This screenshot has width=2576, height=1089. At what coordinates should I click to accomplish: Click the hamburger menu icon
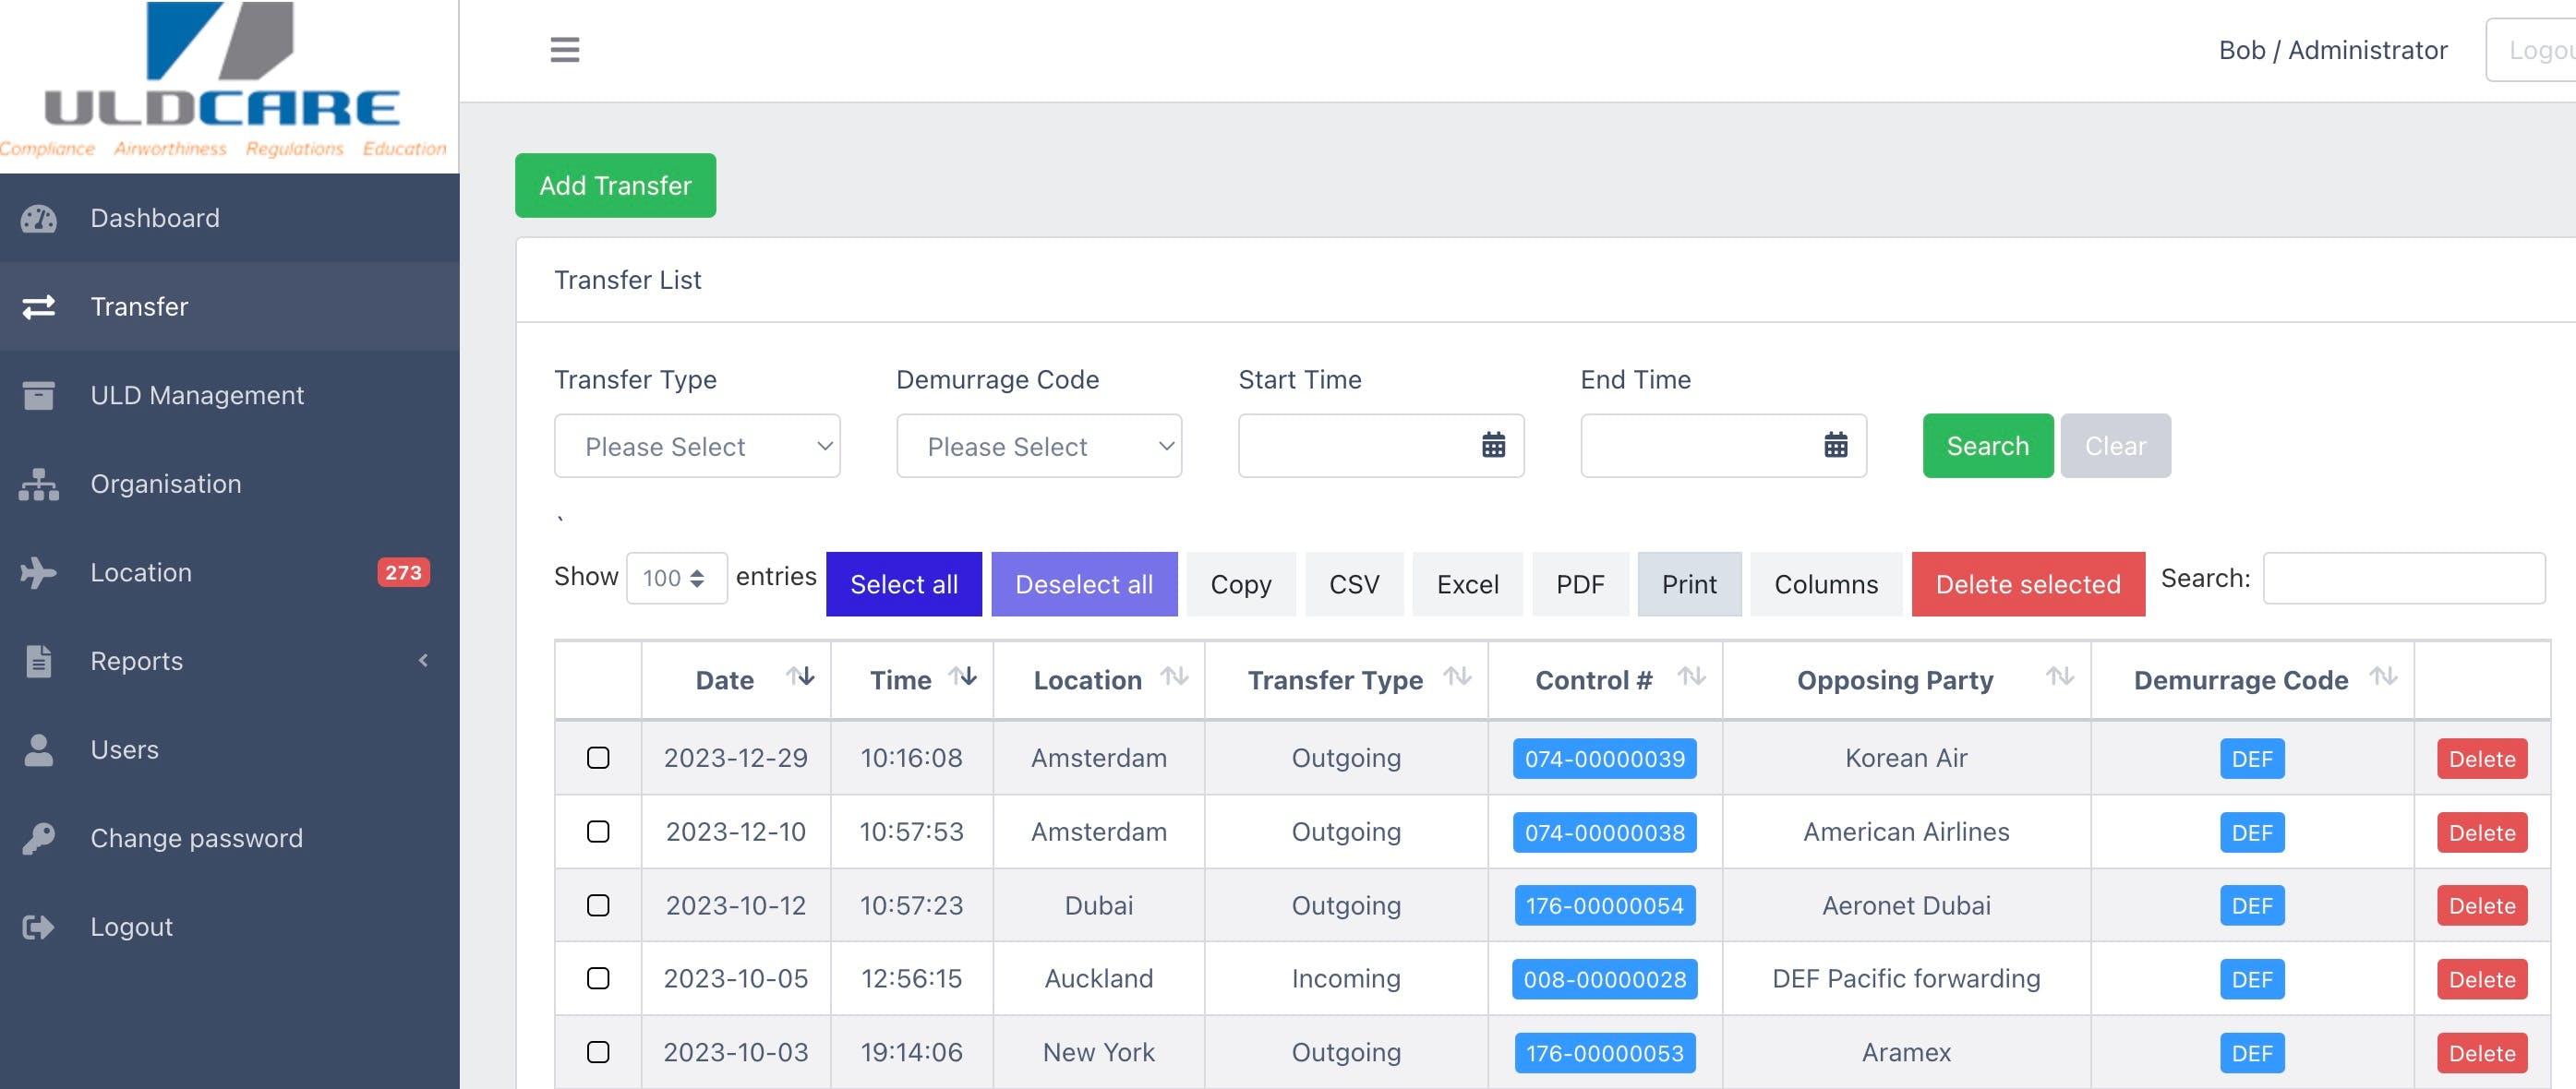pyautogui.click(x=564, y=49)
